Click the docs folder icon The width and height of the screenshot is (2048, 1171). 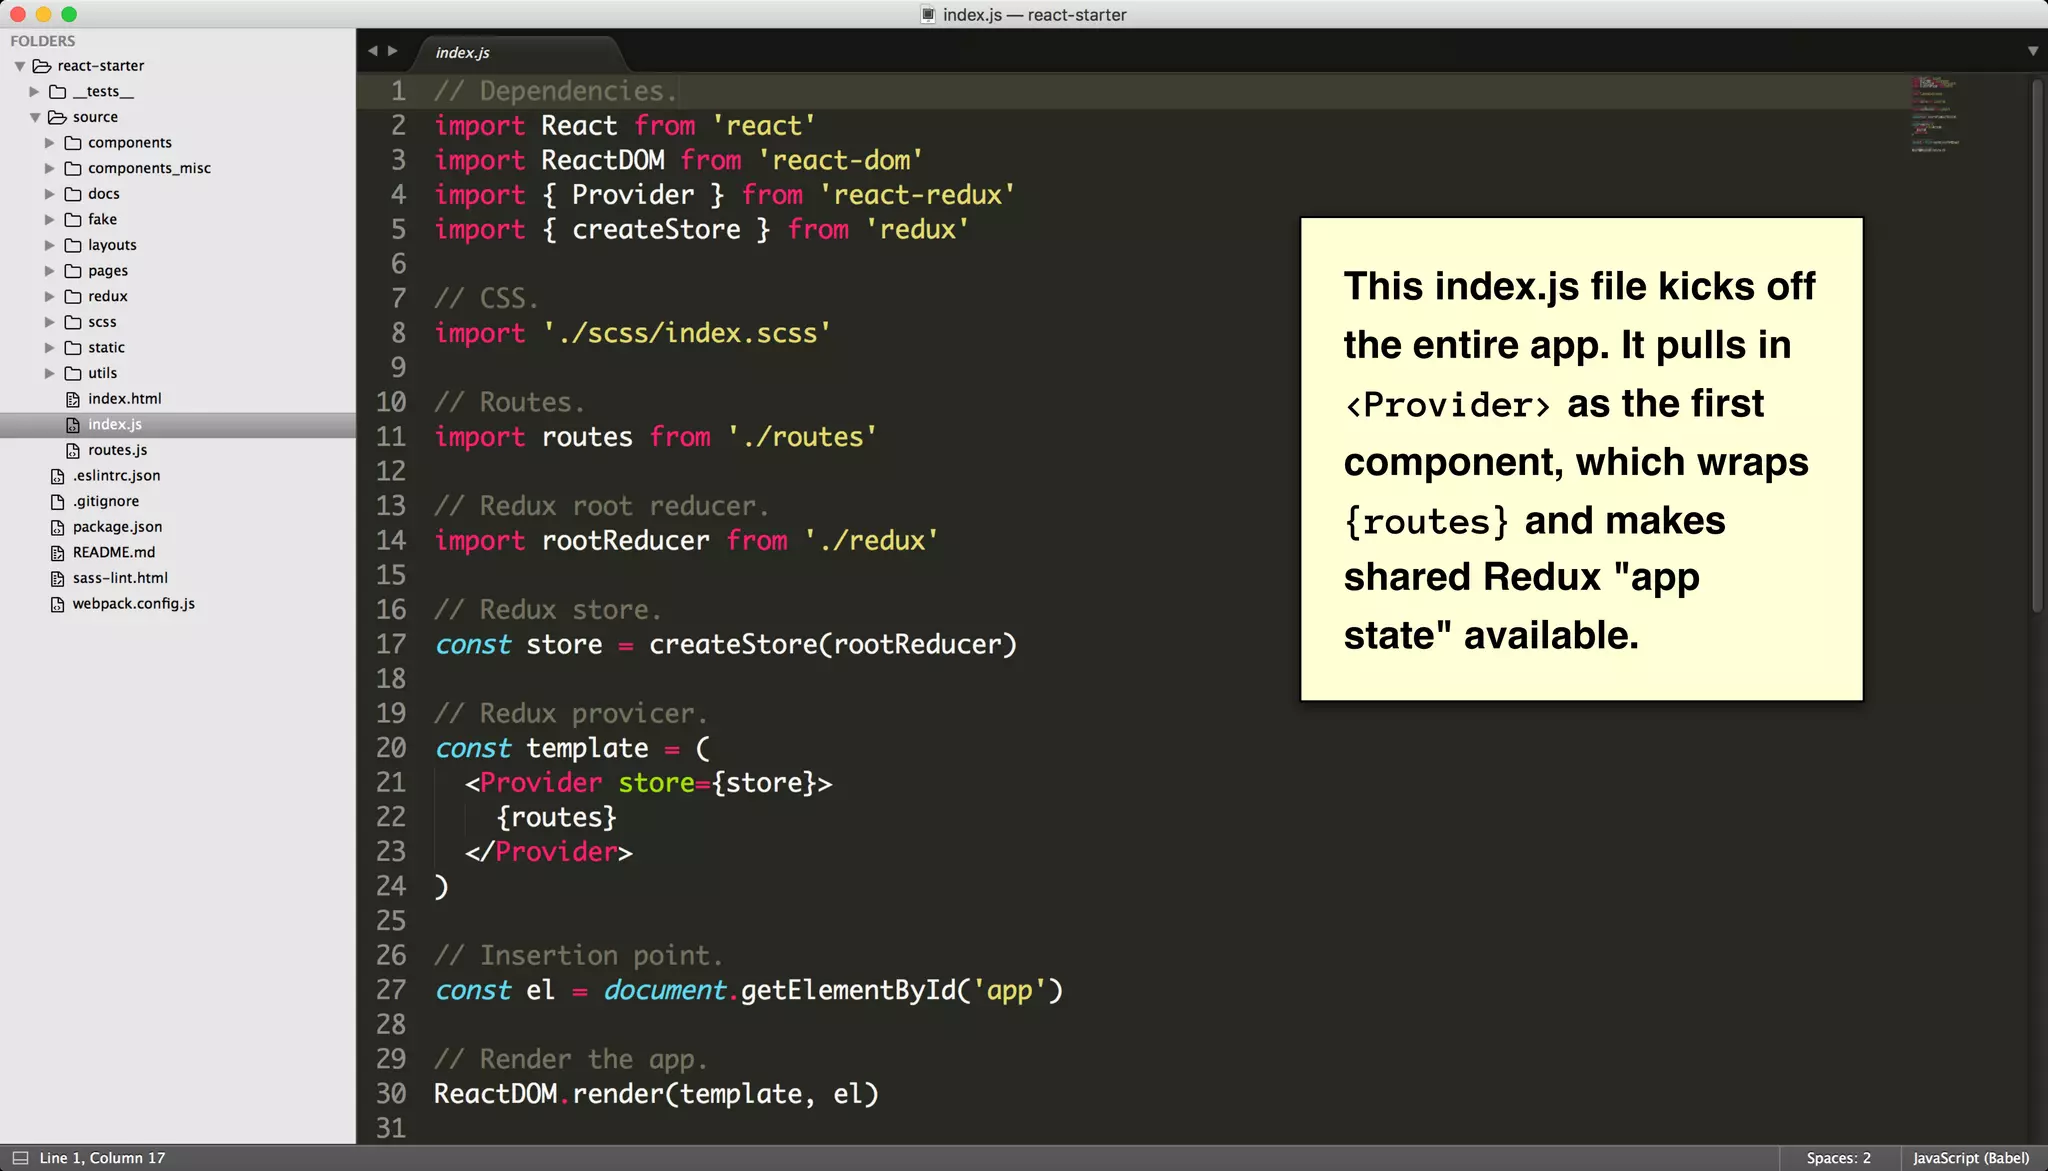pos(73,194)
